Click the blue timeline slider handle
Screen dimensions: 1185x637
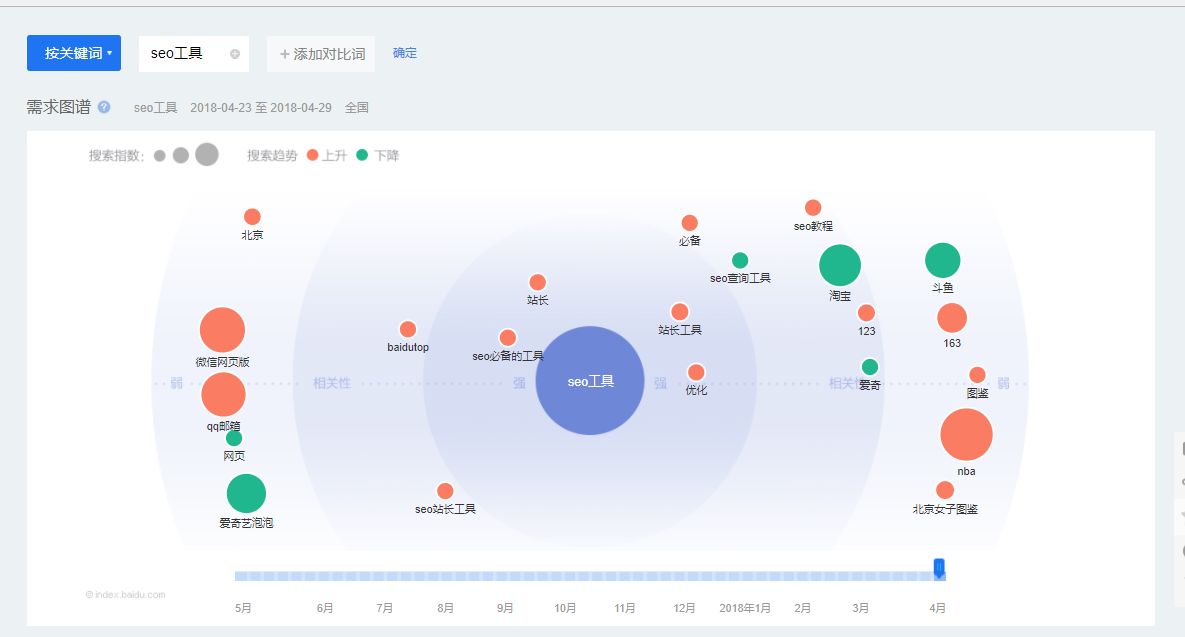point(939,568)
